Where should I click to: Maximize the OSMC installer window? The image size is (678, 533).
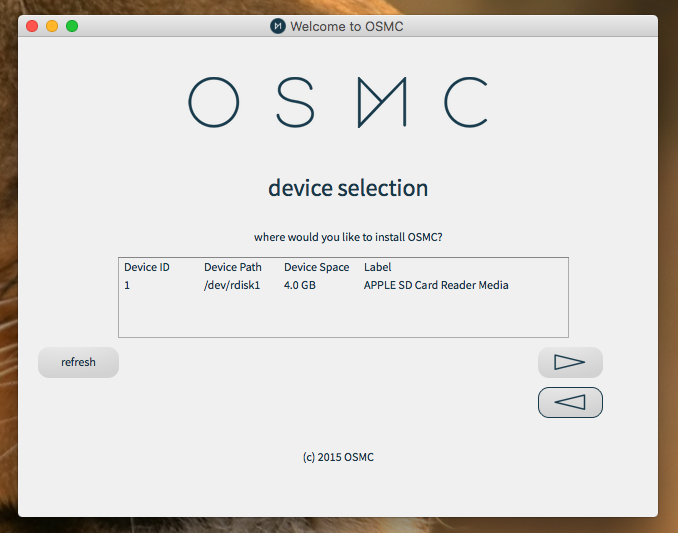[x=72, y=26]
